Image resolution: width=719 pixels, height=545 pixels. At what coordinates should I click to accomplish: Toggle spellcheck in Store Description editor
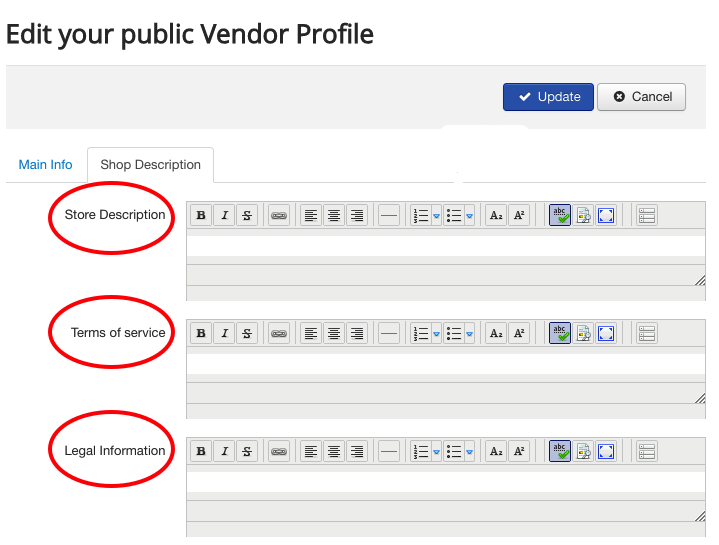[x=560, y=215]
